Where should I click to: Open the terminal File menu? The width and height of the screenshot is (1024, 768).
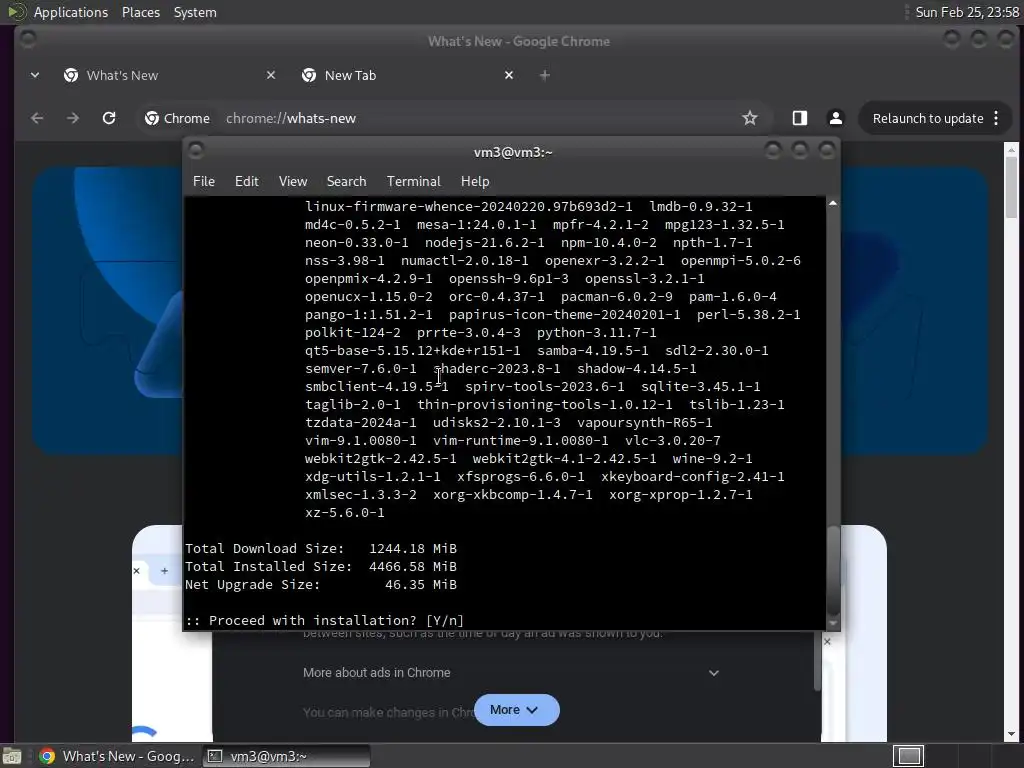pyautogui.click(x=204, y=182)
